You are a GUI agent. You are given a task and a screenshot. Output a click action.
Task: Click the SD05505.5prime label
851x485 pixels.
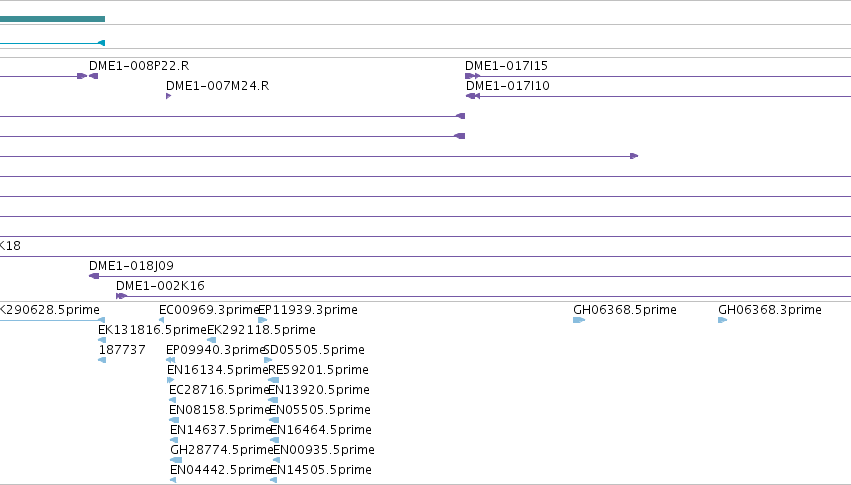(314, 350)
